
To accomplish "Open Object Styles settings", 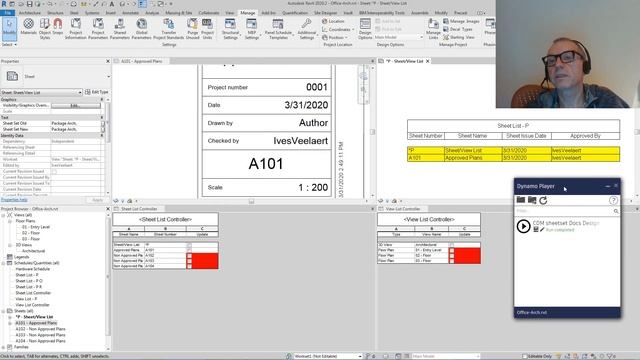I will [x=44, y=28].
